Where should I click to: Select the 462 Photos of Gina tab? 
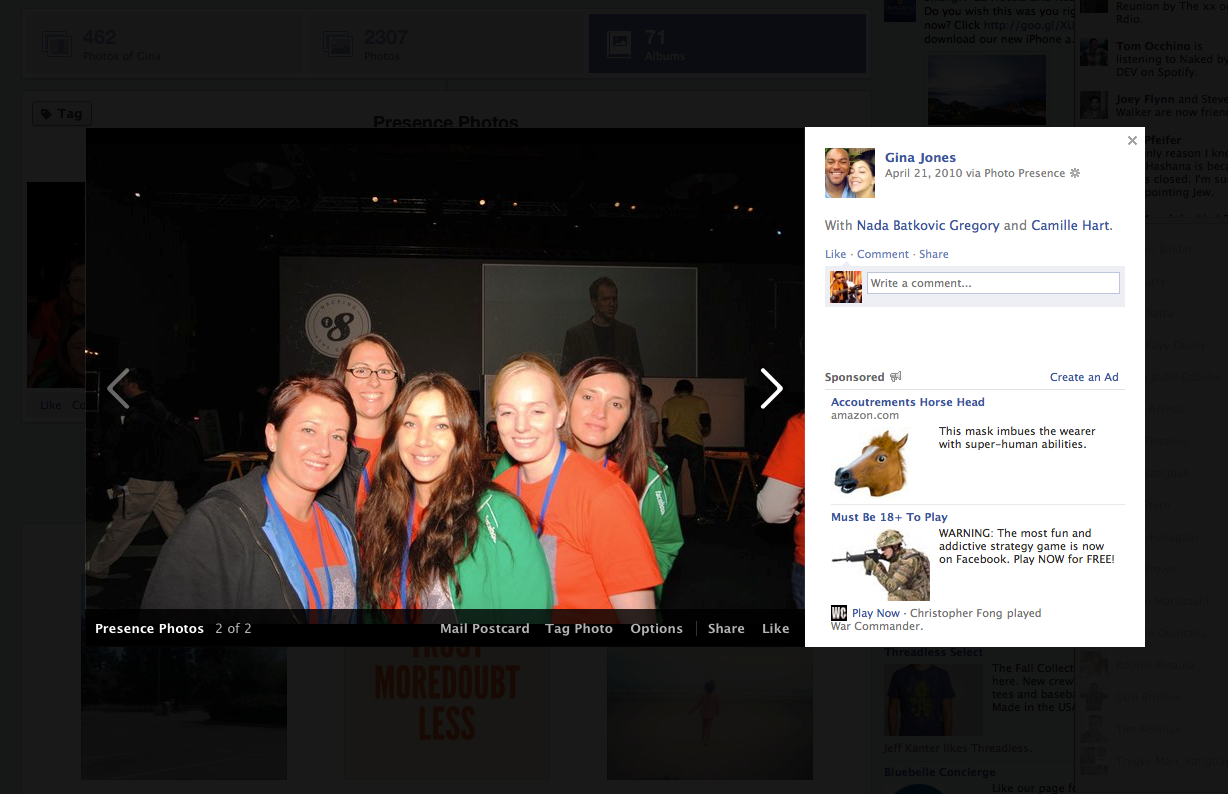click(x=163, y=44)
